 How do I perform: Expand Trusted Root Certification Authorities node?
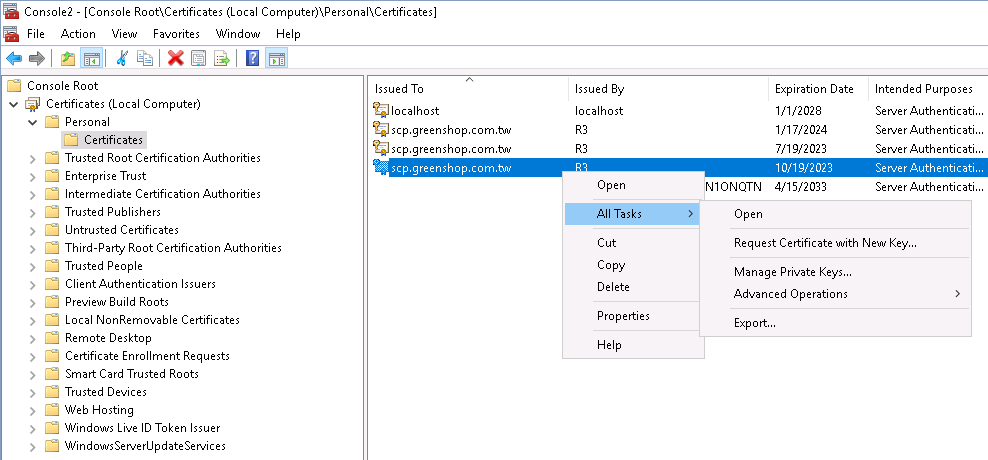tap(33, 158)
